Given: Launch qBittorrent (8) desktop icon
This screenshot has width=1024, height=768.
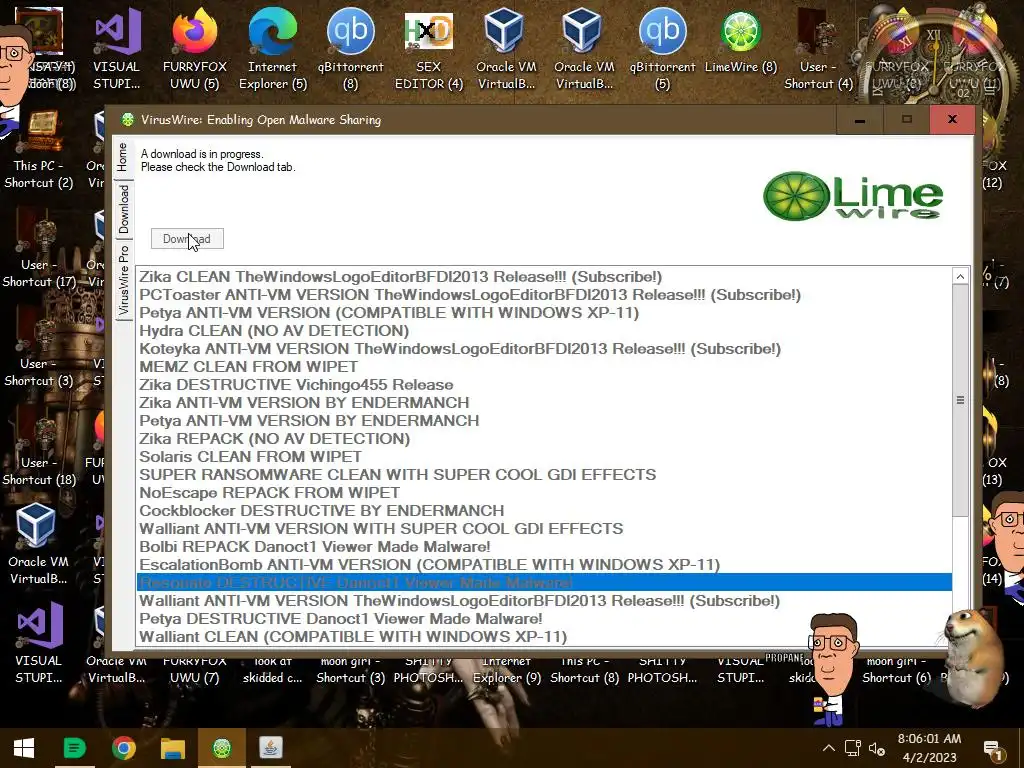Looking at the screenshot, I should 351,49.
